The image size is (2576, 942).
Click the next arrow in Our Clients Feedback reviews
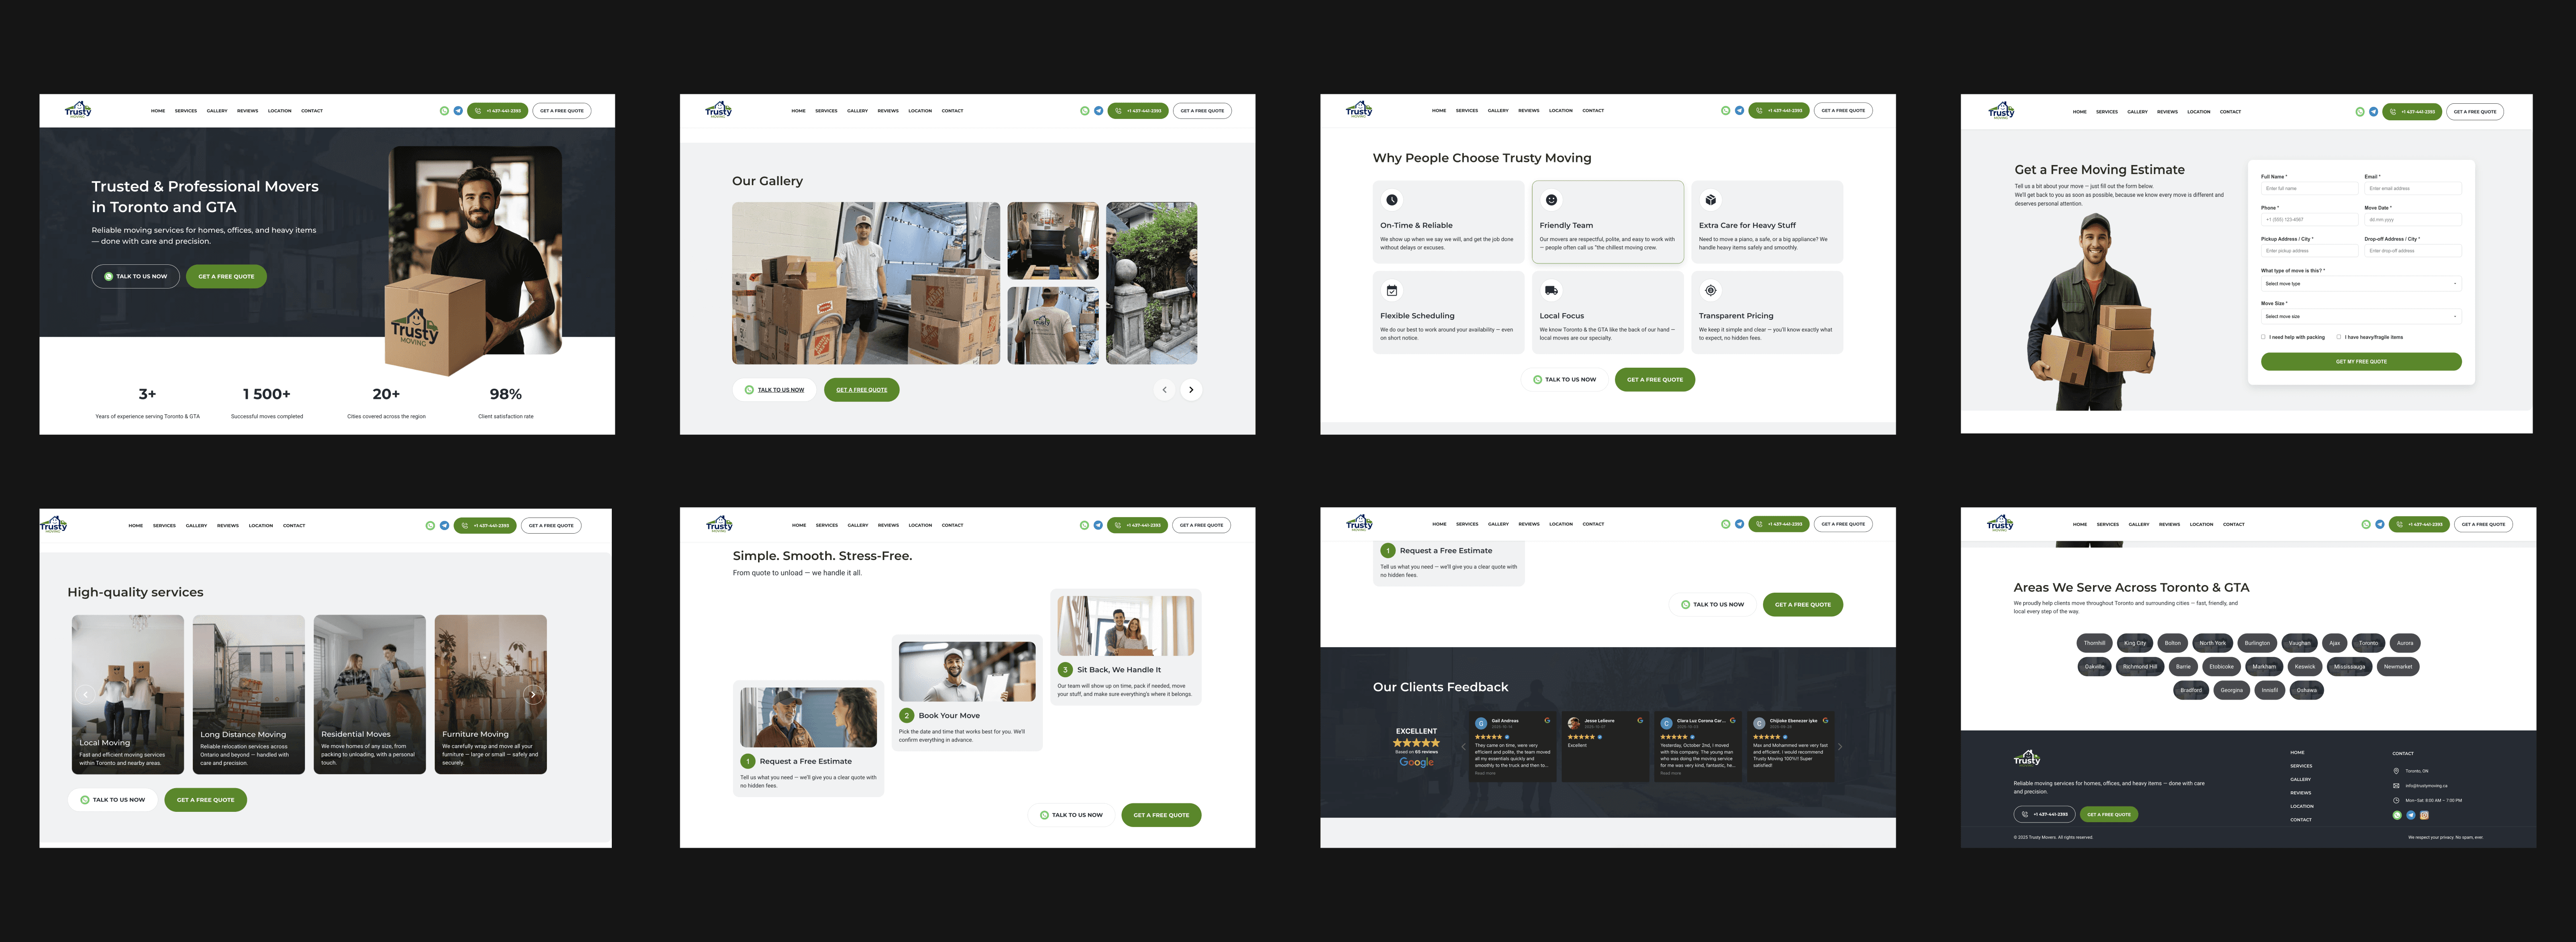coord(1839,746)
